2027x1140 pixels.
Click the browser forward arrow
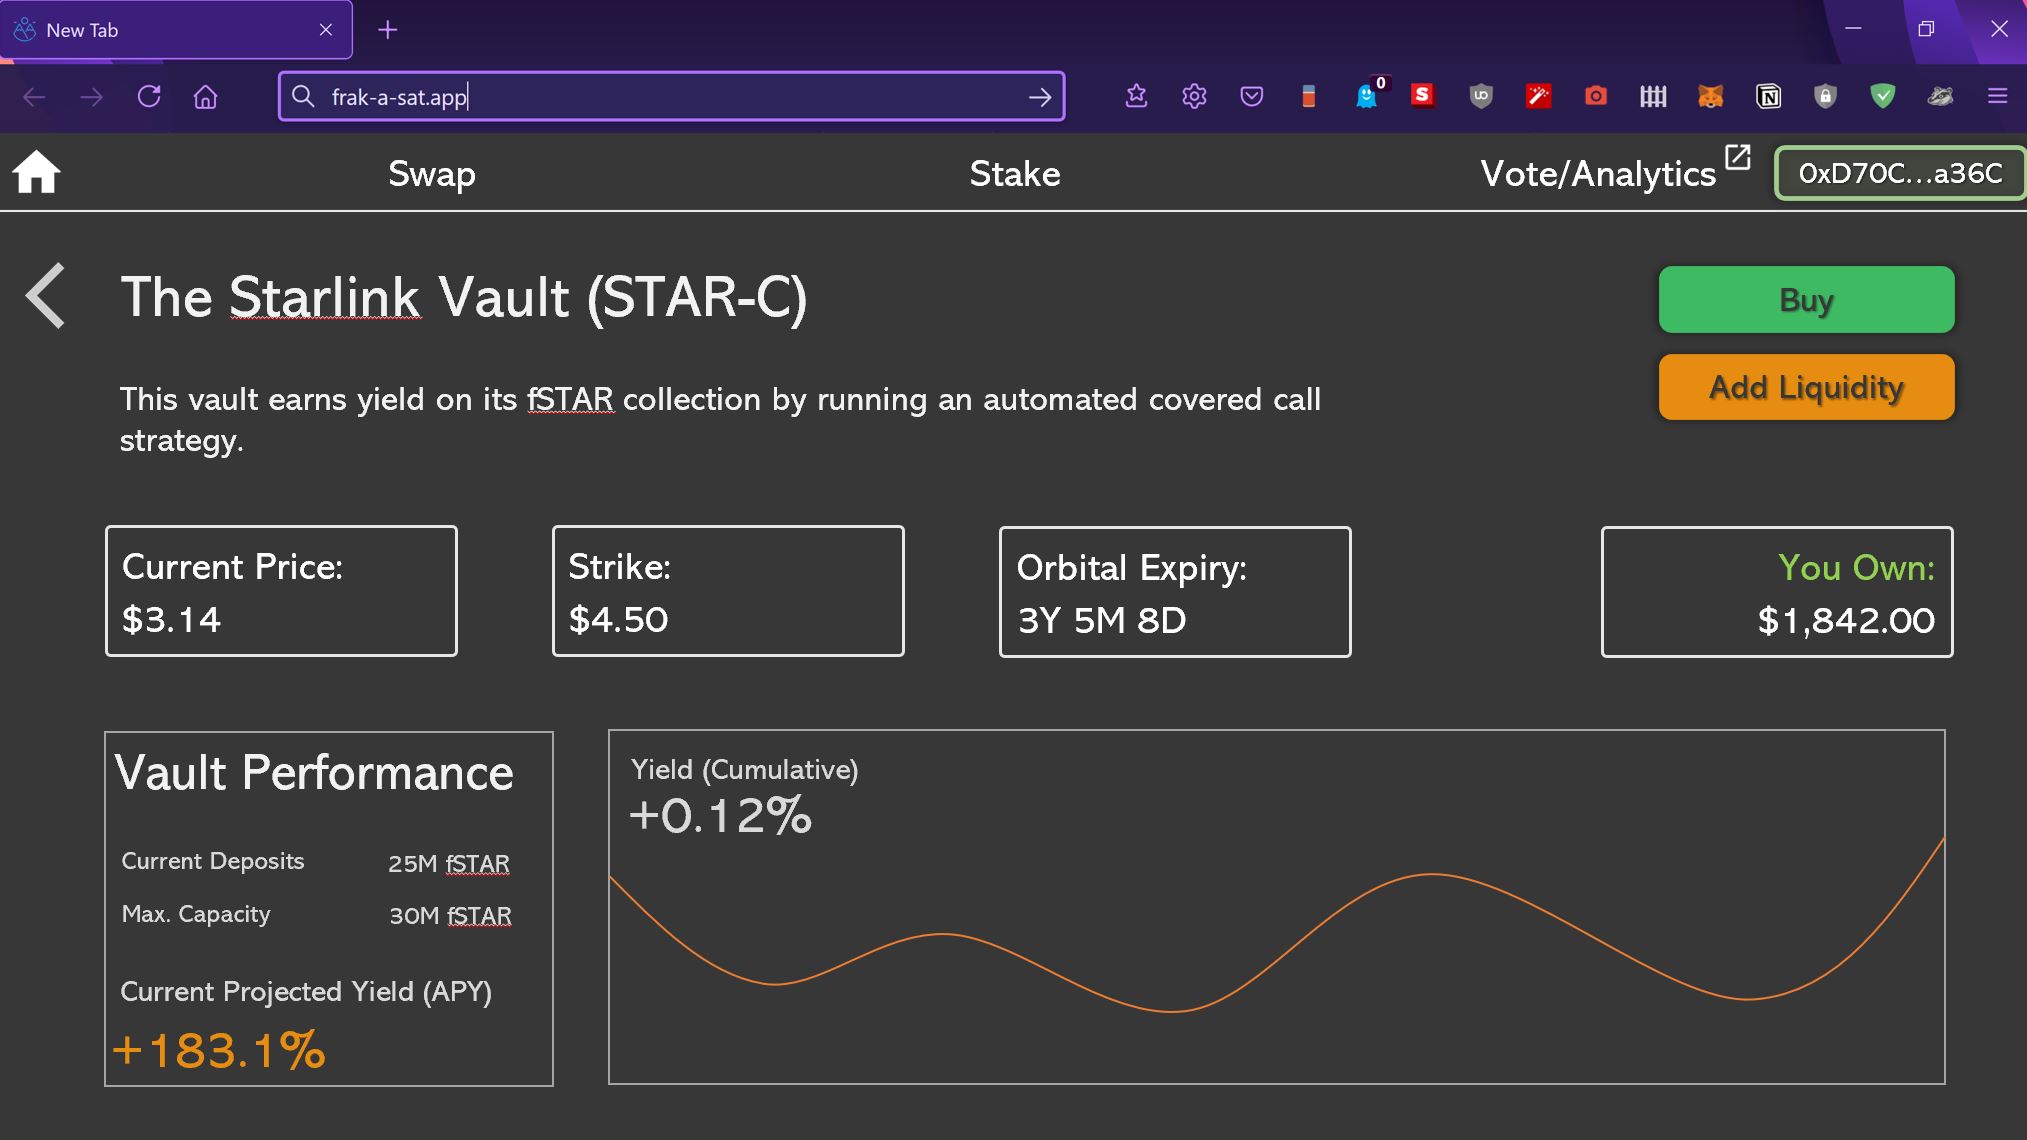pyautogui.click(x=91, y=97)
